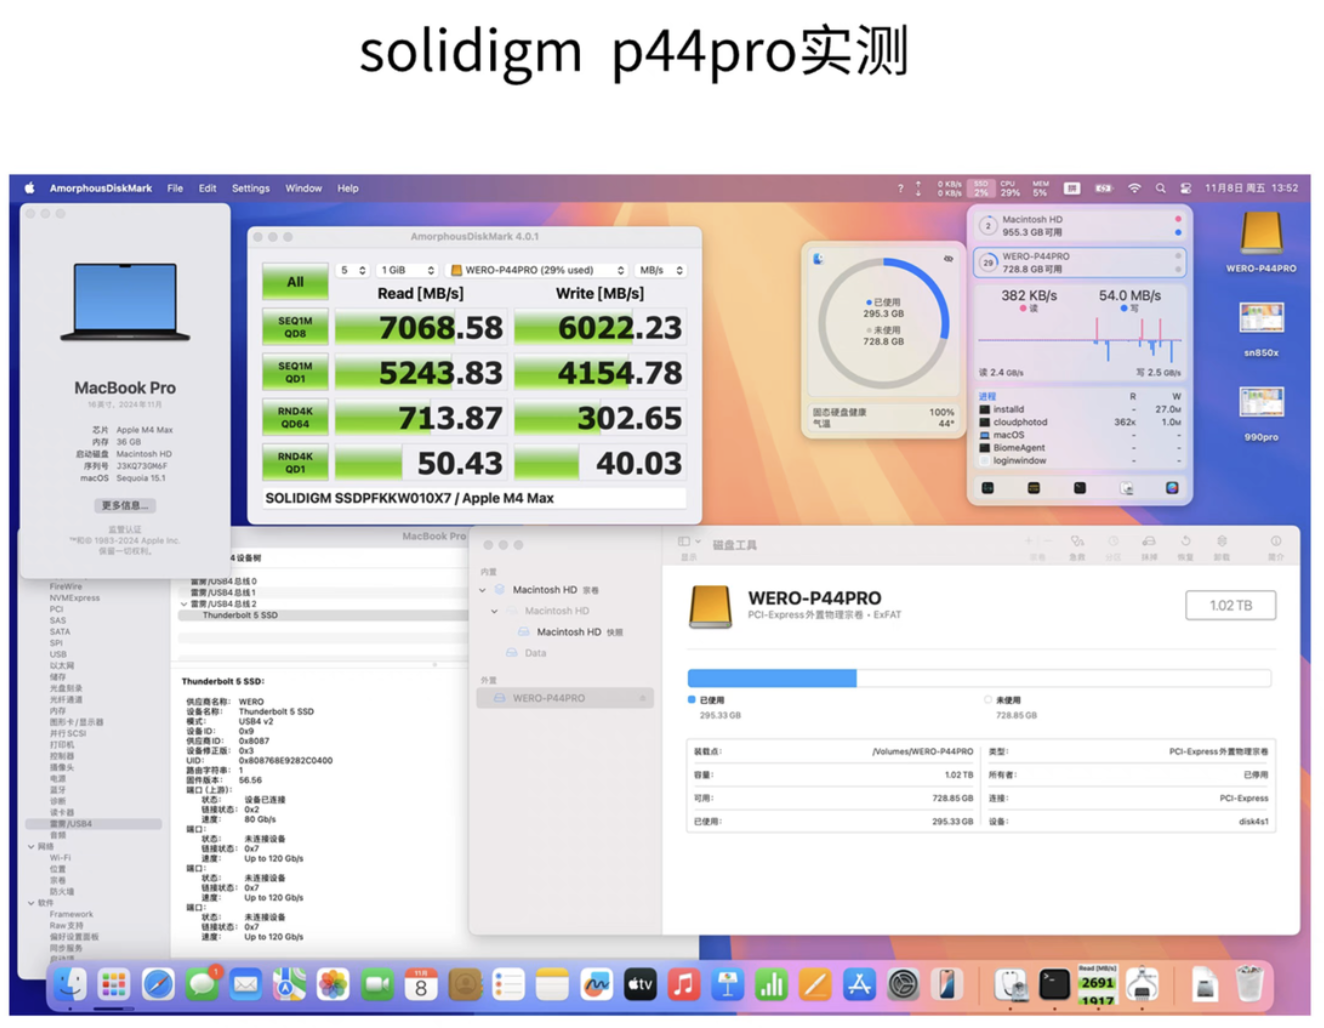Click the Info toolbar icon in Disk Utility

tap(1276, 541)
